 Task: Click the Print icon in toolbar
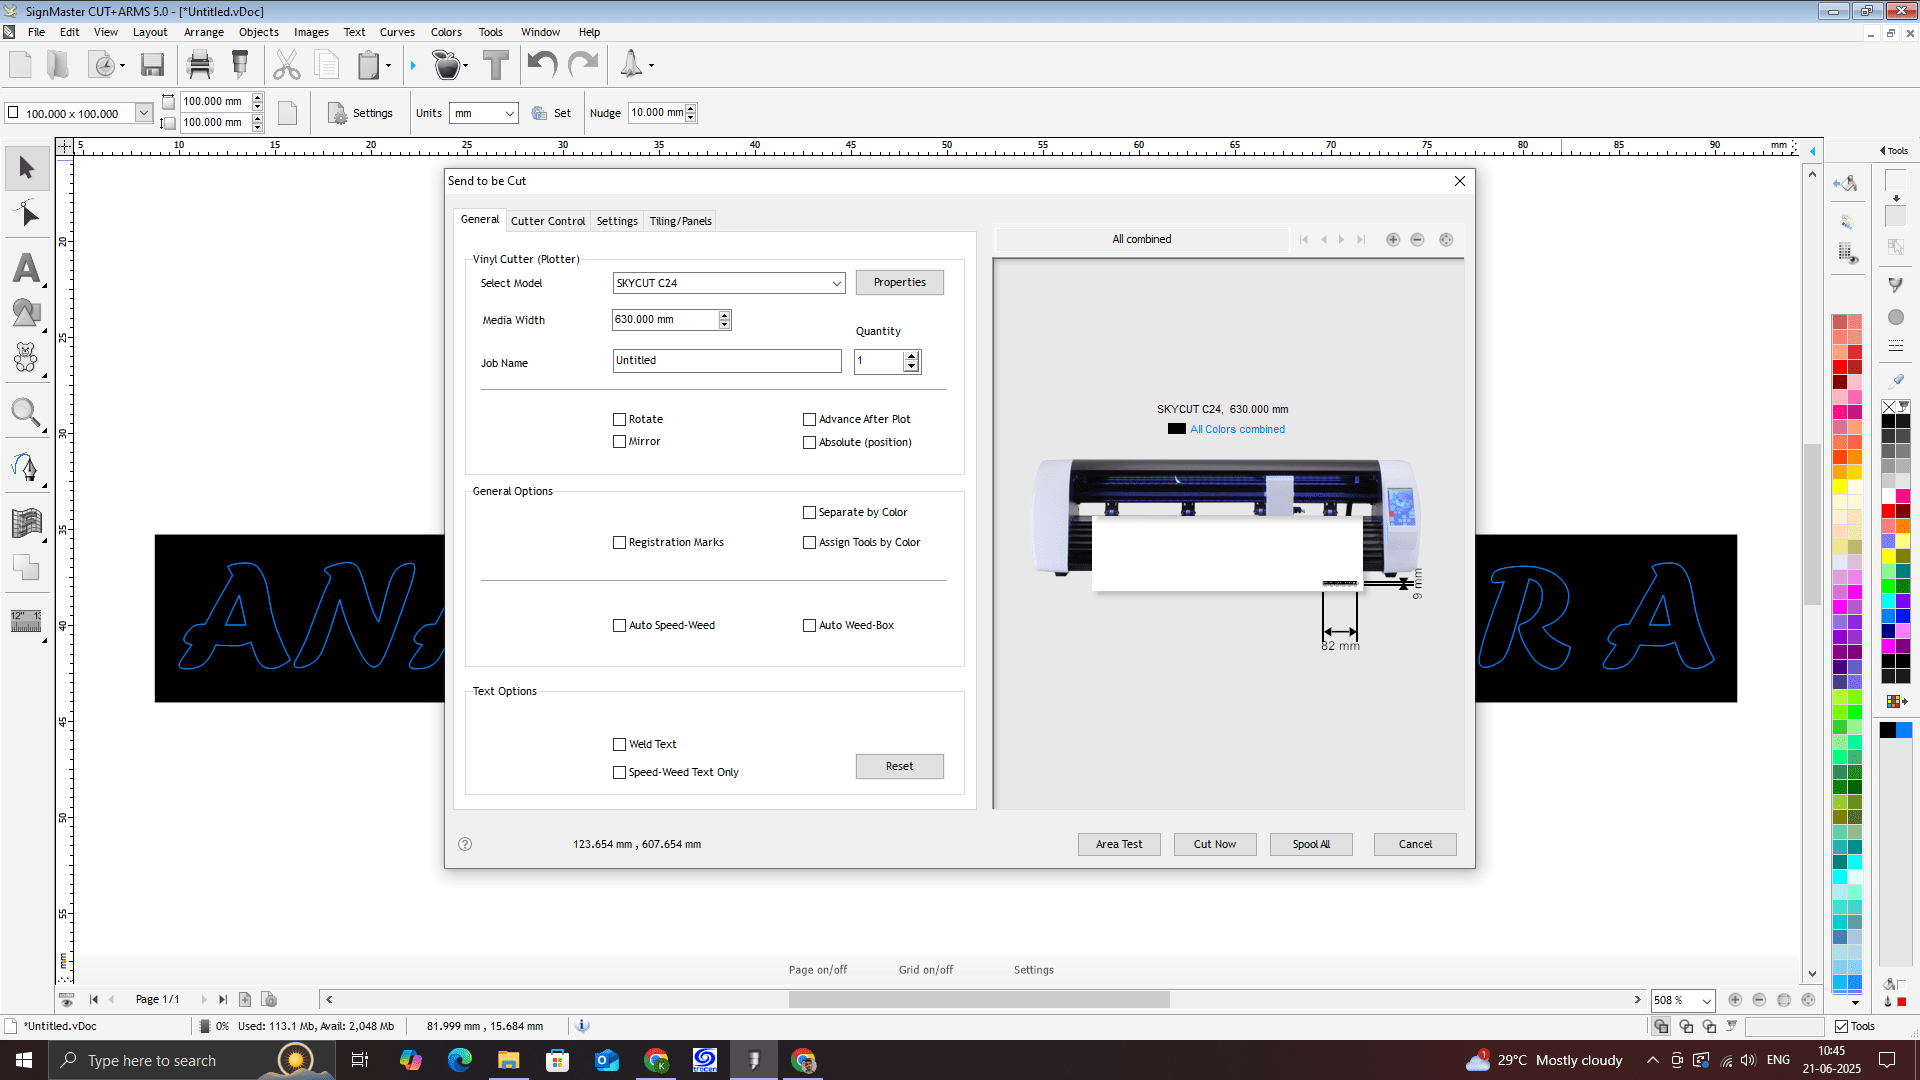[x=200, y=66]
